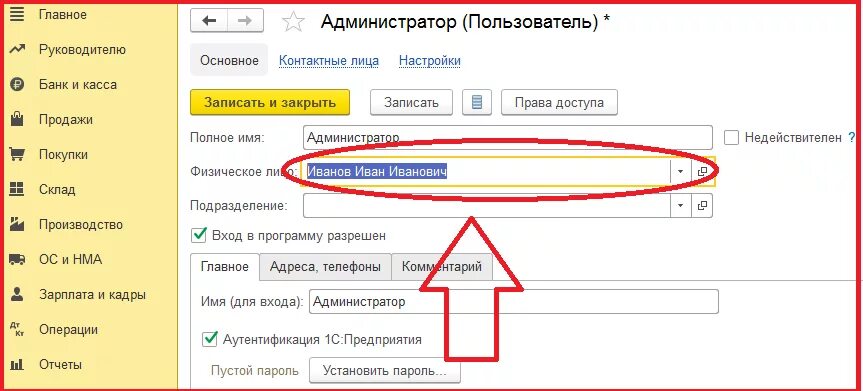
Task: Open Права доступа
Action: click(x=559, y=102)
